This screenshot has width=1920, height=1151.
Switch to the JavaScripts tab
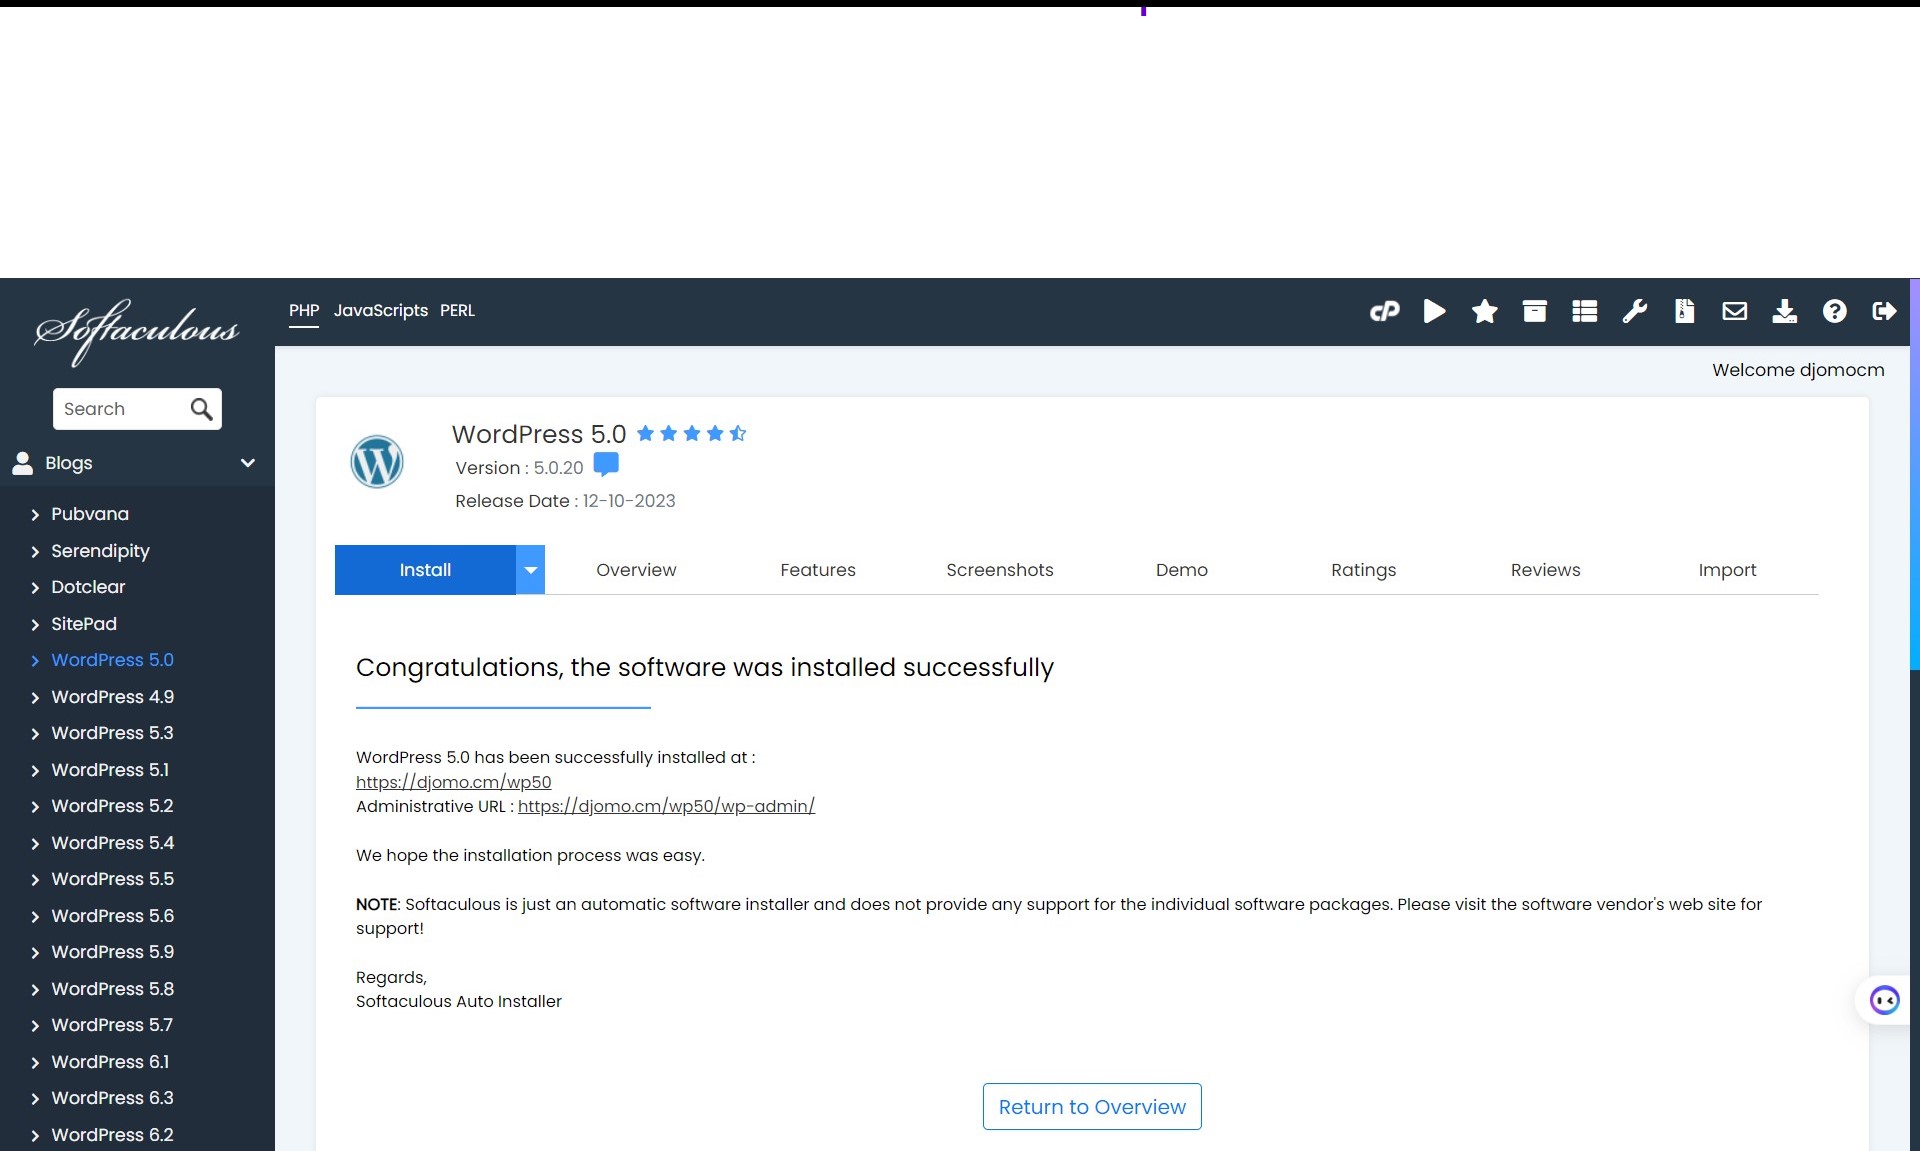[x=380, y=311]
